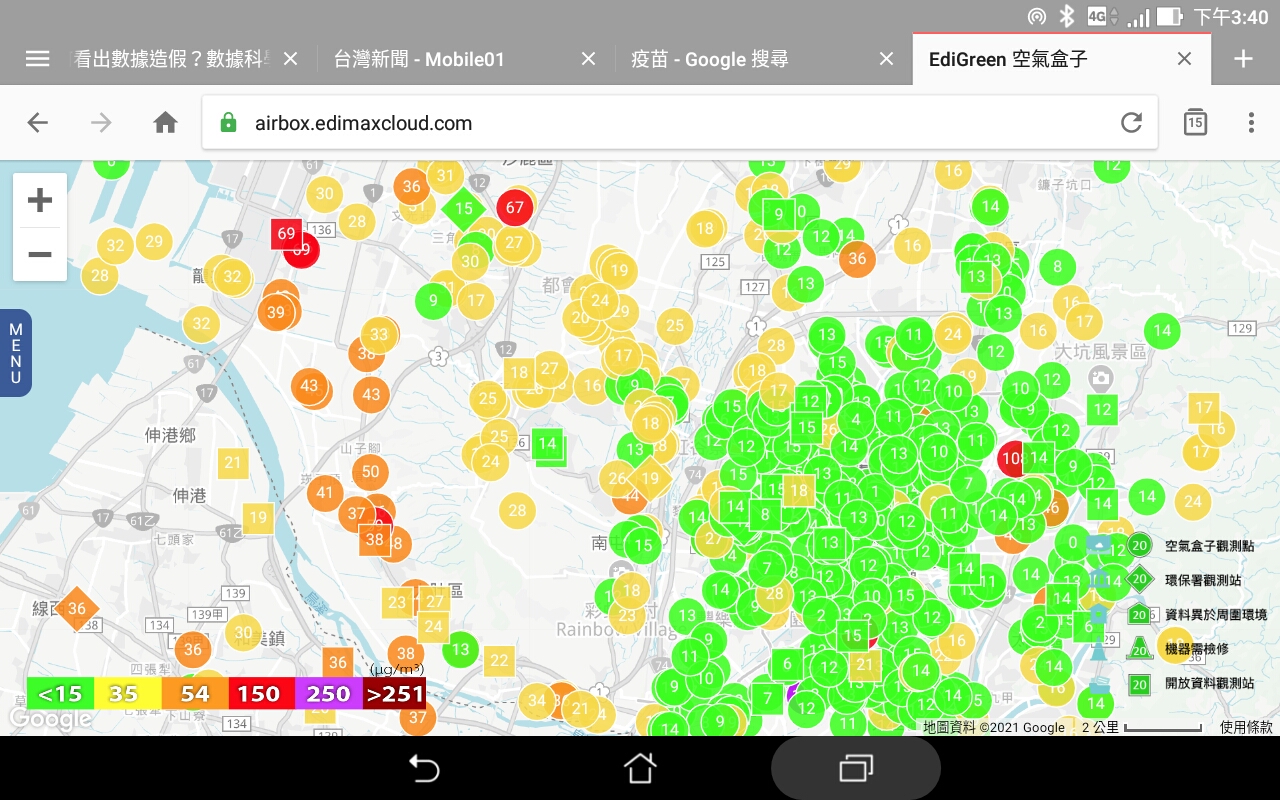Tap the battery status bar icon
The width and height of the screenshot is (1280, 800).
(x=1169, y=16)
